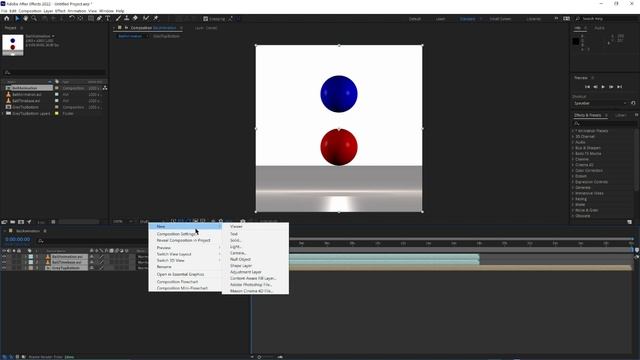
Task: Select the Roto Brush tool
Action: pyautogui.click(x=146, y=18)
